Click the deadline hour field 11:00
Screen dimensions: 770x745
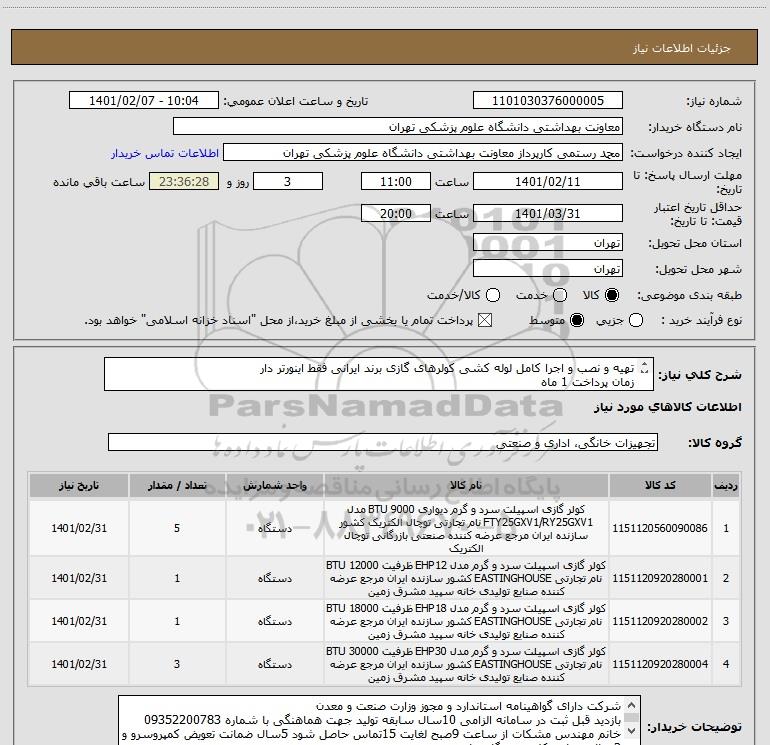(x=396, y=181)
